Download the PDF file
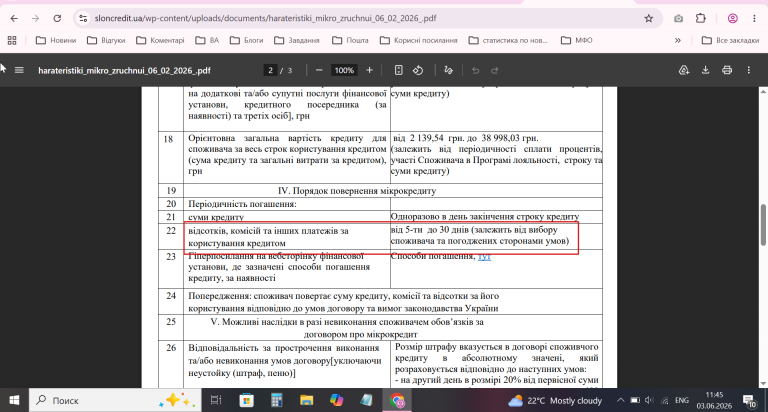This screenshot has width=768, height=412. (x=705, y=70)
